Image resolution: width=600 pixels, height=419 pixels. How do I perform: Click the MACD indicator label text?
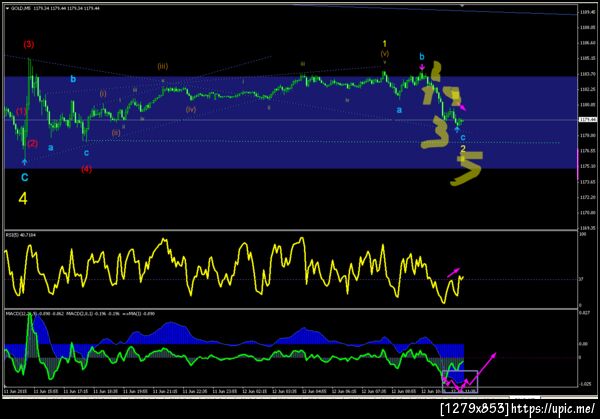click(80, 314)
